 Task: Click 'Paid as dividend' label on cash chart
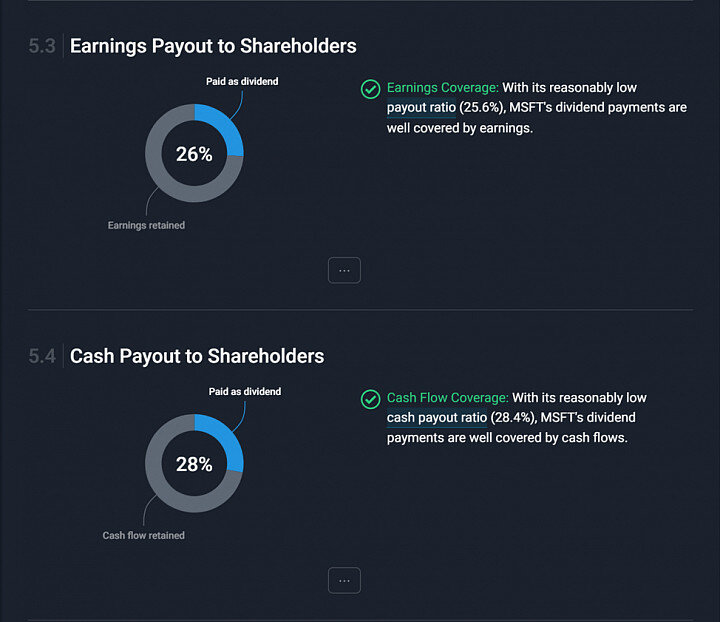pyautogui.click(x=245, y=392)
